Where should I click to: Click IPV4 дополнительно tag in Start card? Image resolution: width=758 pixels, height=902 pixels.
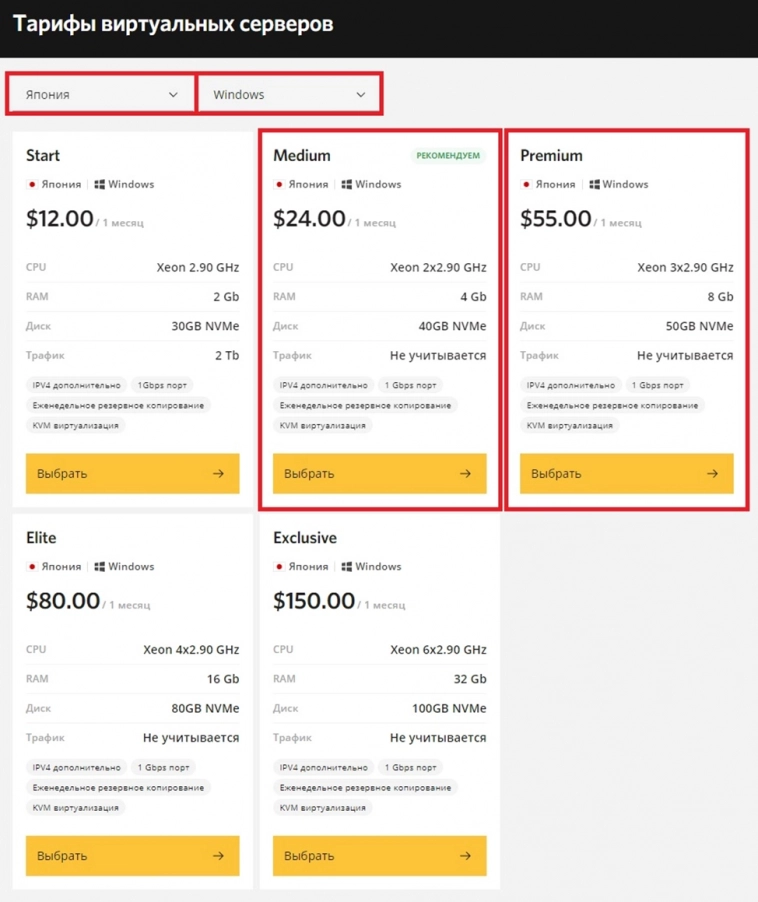tap(75, 385)
